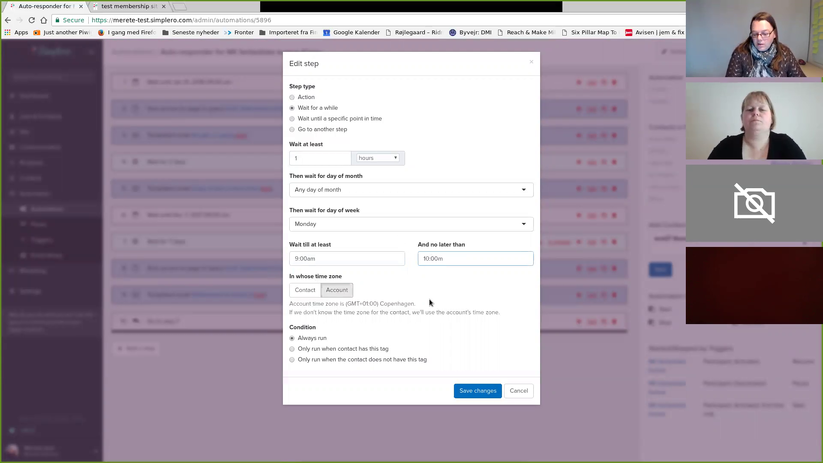Switch to the test membership site tab

click(x=129, y=6)
